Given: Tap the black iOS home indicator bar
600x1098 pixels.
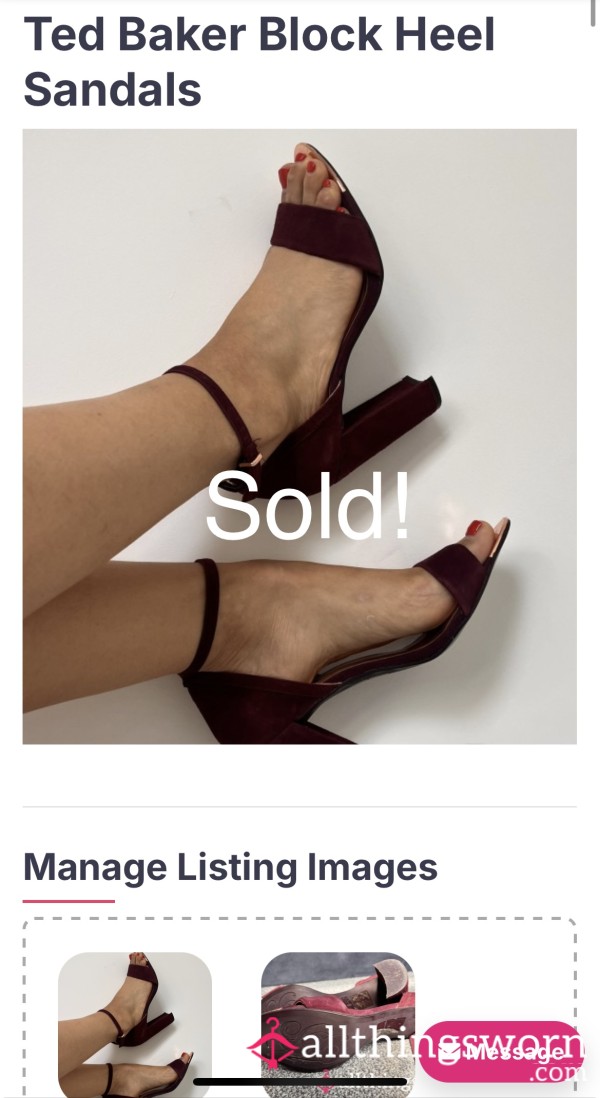Looking at the screenshot, I should pyautogui.click(x=300, y=1082).
